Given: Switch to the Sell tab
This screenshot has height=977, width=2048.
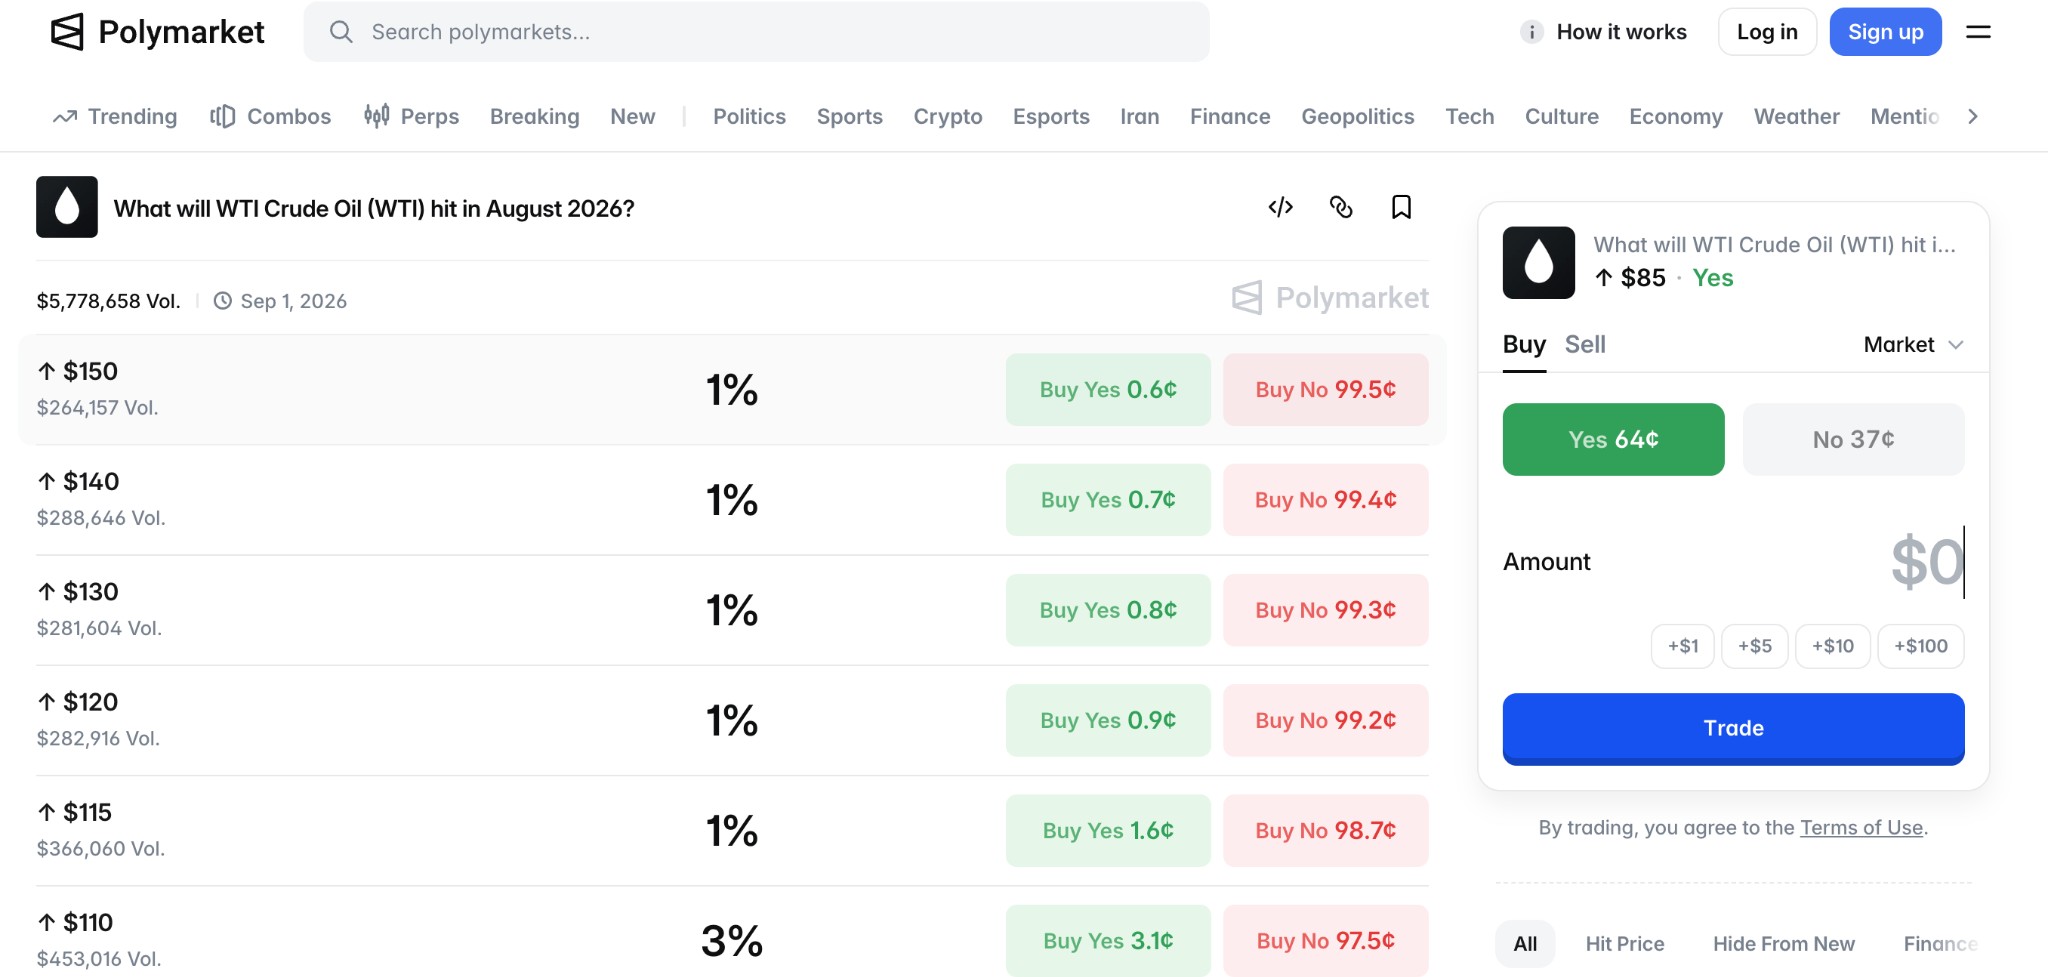Looking at the screenshot, I should tap(1585, 345).
